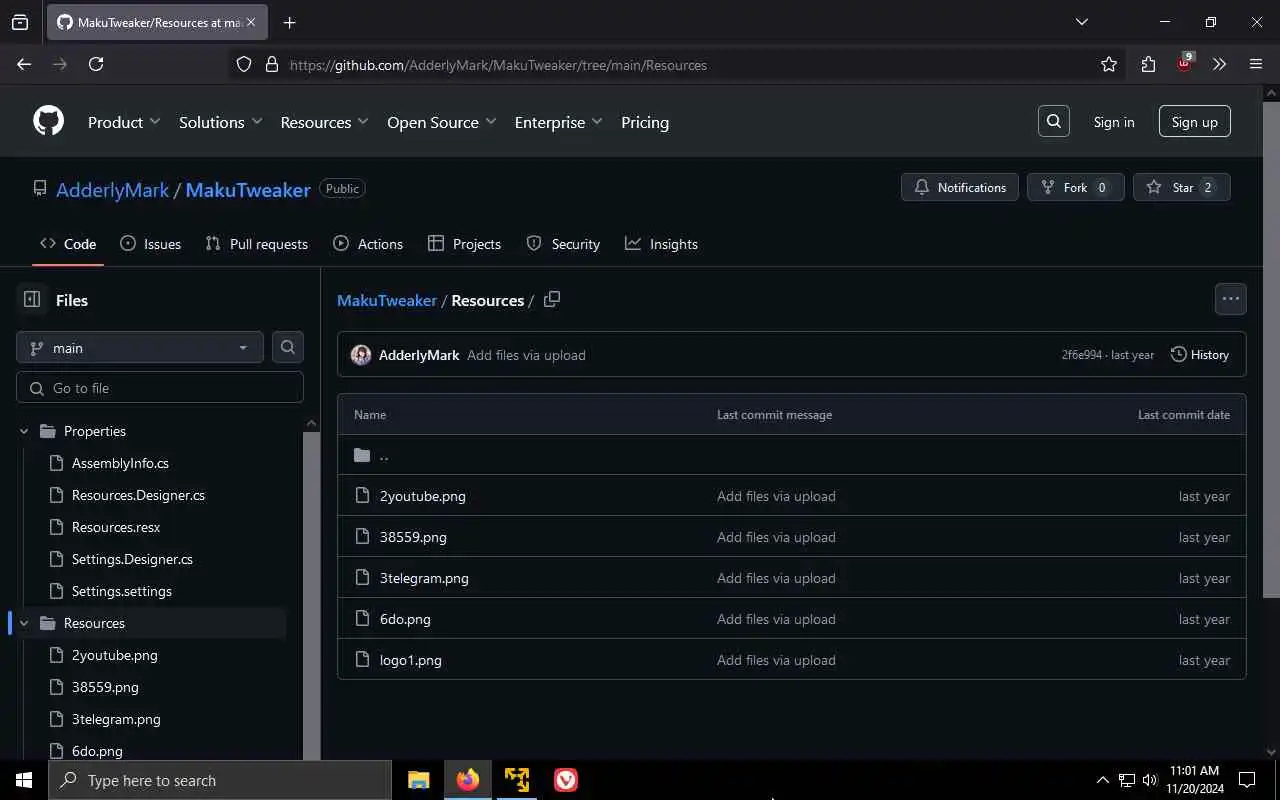Click the volume speaker tray icon
The height and width of the screenshot is (800, 1280).
click(1150, 780)
